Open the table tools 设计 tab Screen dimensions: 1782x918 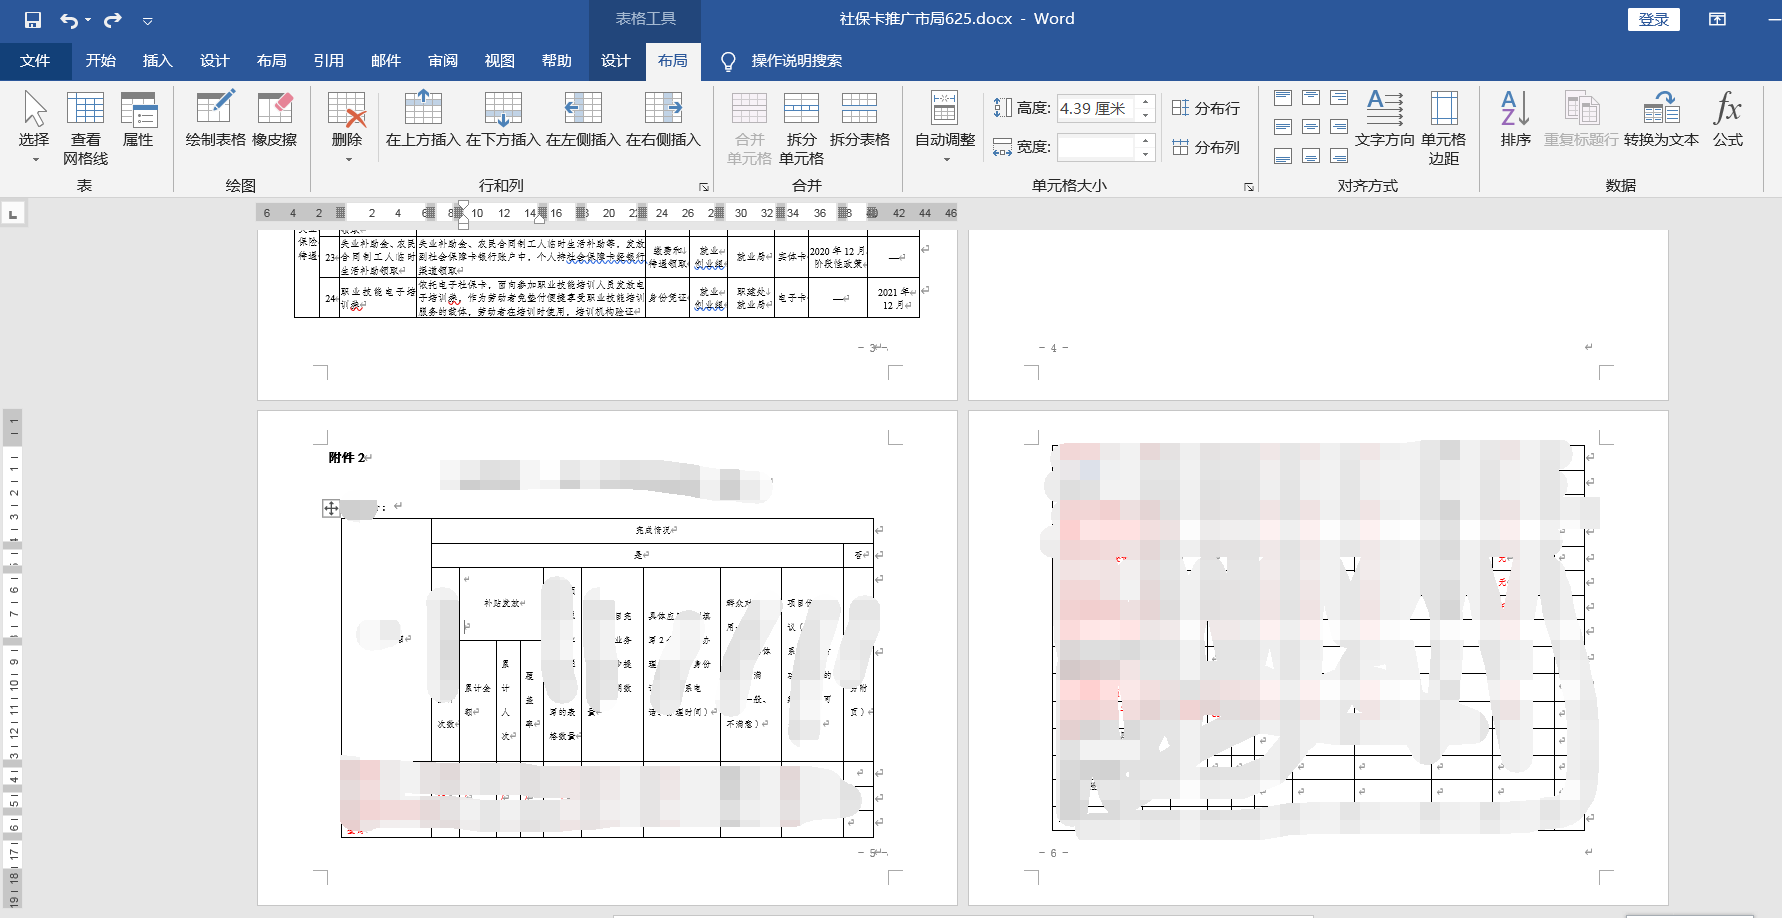click(x=616, y=61)
